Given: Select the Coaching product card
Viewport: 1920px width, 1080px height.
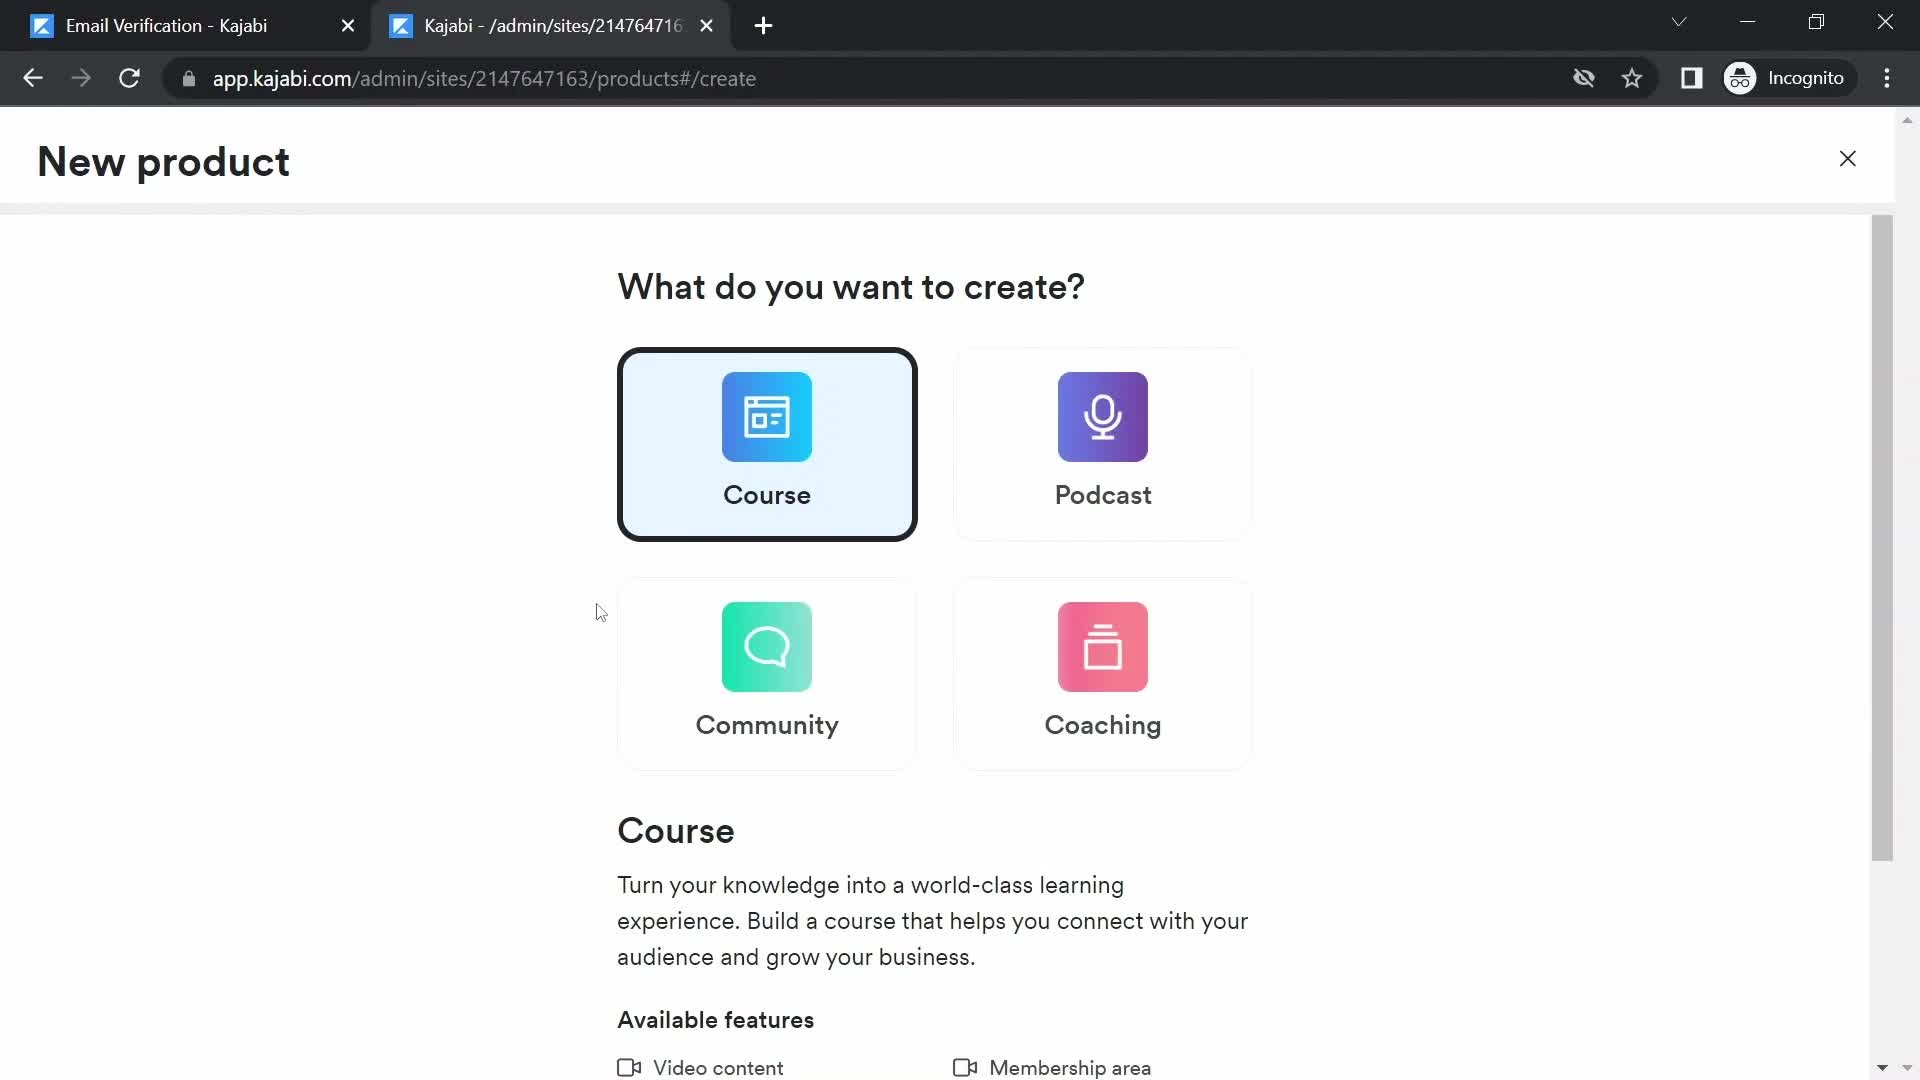Looking at the screenshot, I should click(x=1102, y=674).
